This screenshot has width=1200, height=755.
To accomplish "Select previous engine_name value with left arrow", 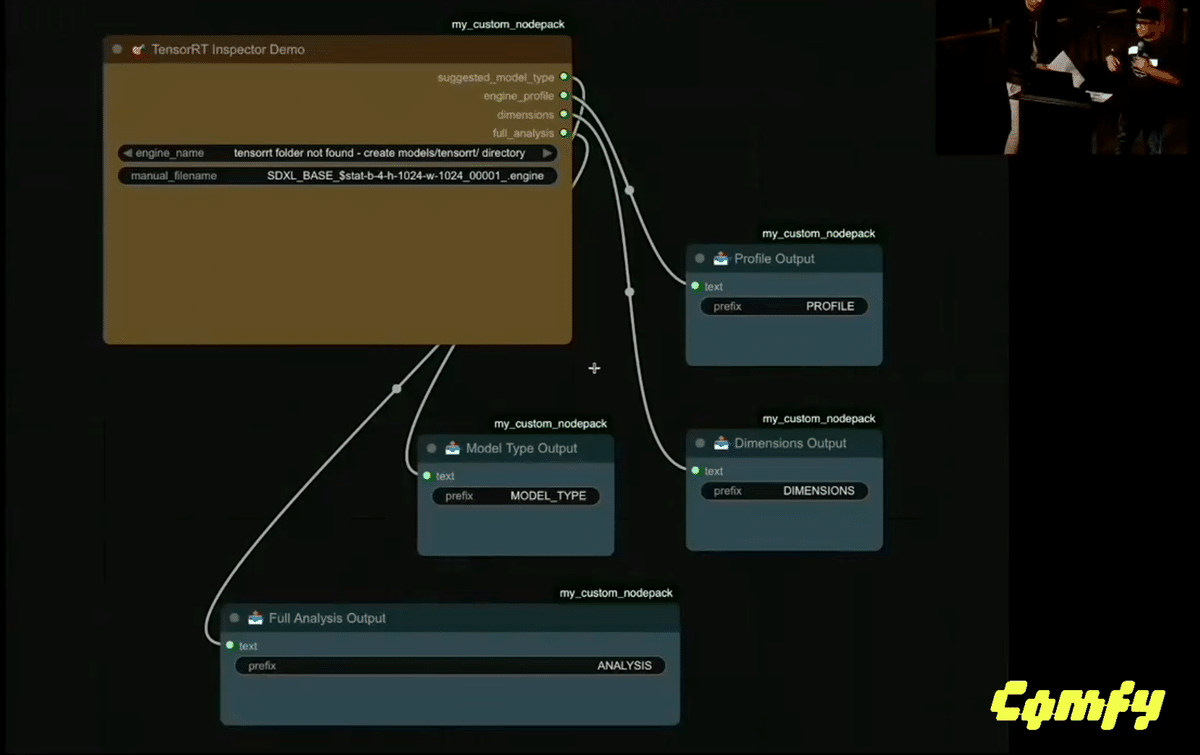I will [x=127, y=153].
